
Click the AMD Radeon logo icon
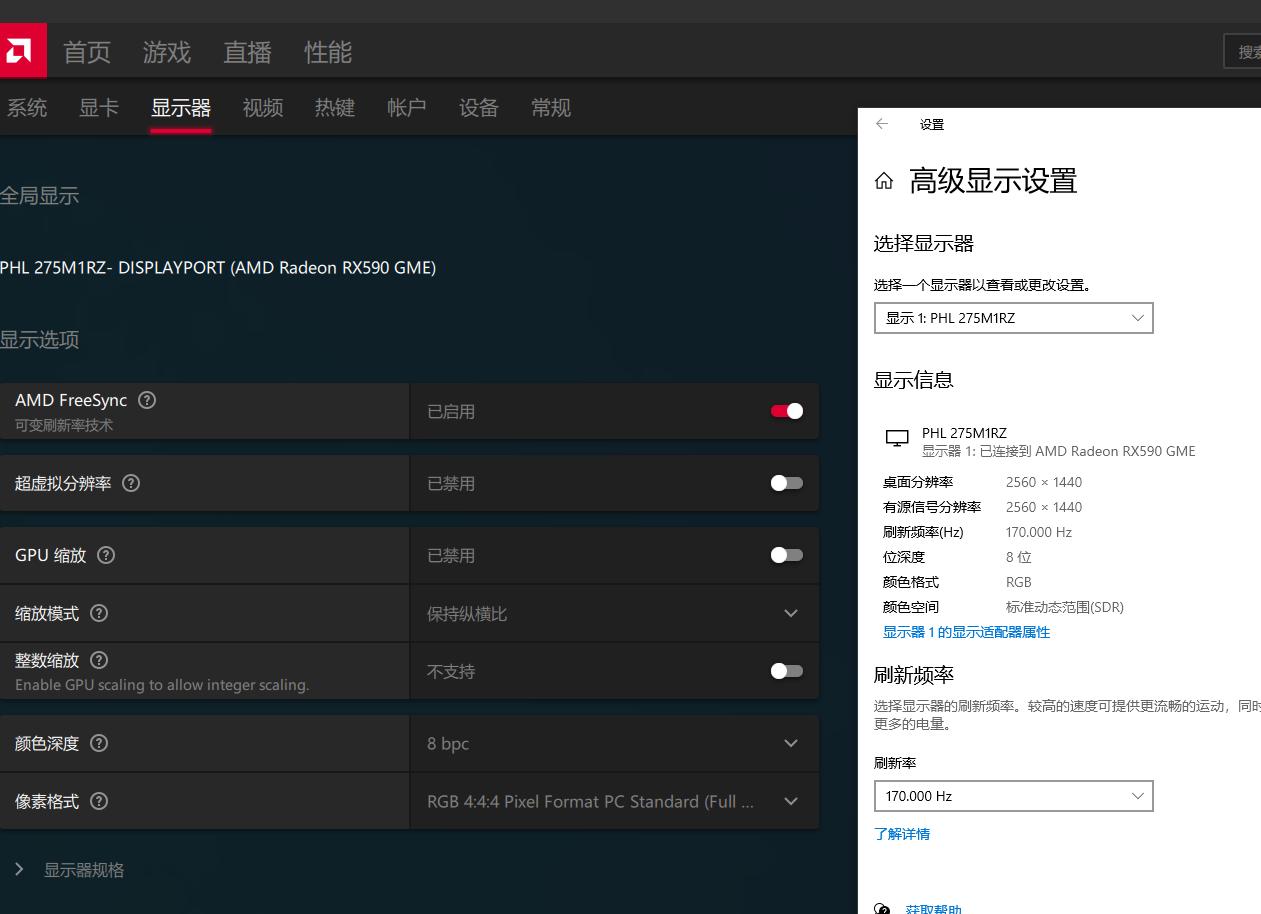[22, 49]
